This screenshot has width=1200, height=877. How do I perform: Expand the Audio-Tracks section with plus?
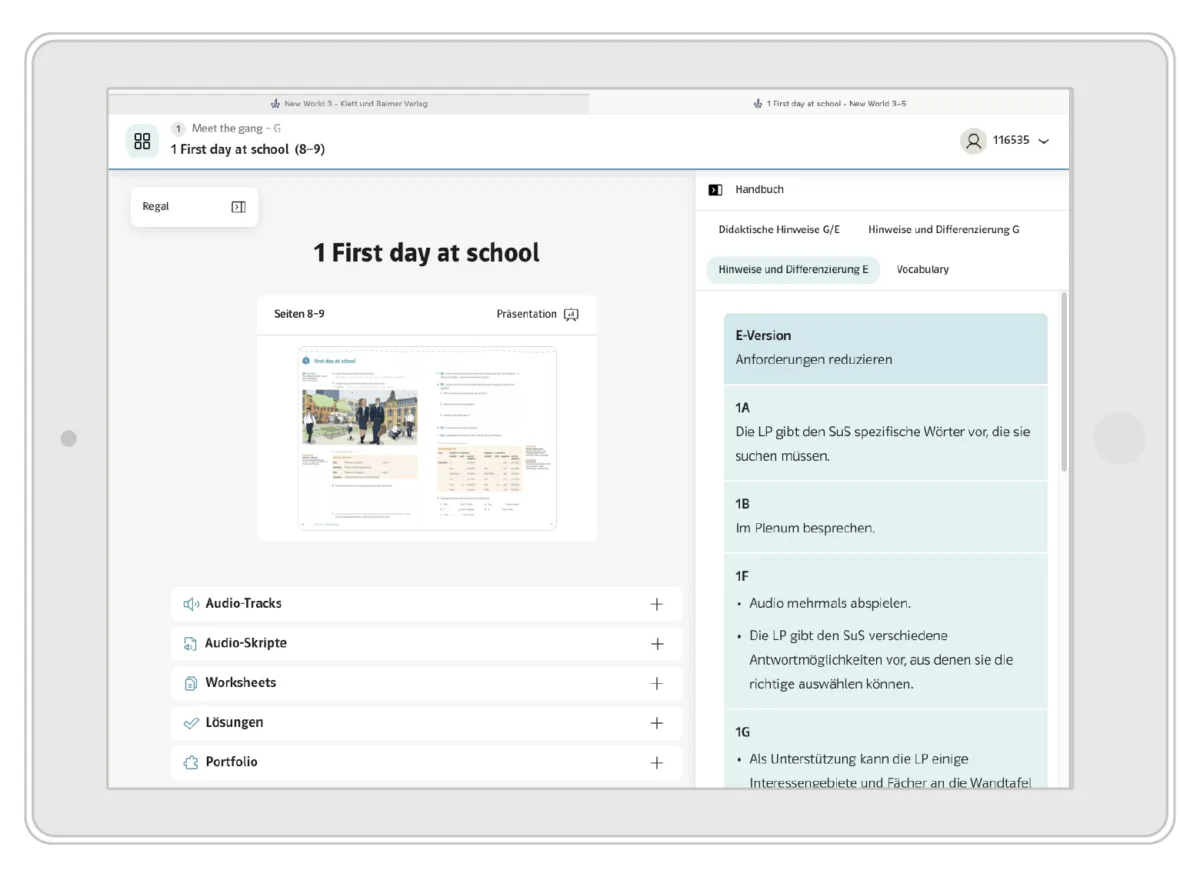[656, 604]
